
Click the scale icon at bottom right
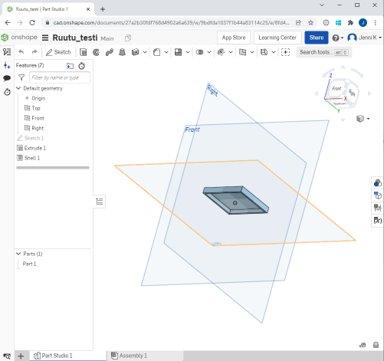click(x=363, y=345)
